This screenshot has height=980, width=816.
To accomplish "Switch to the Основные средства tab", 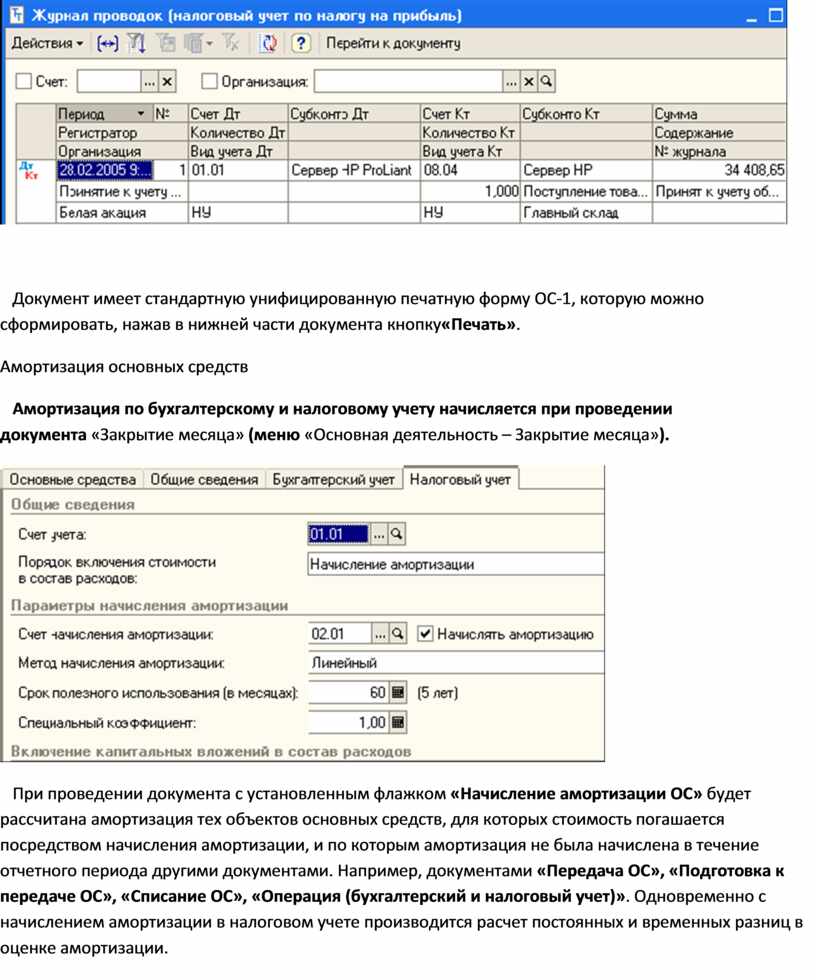I will (x=72, y=479).
